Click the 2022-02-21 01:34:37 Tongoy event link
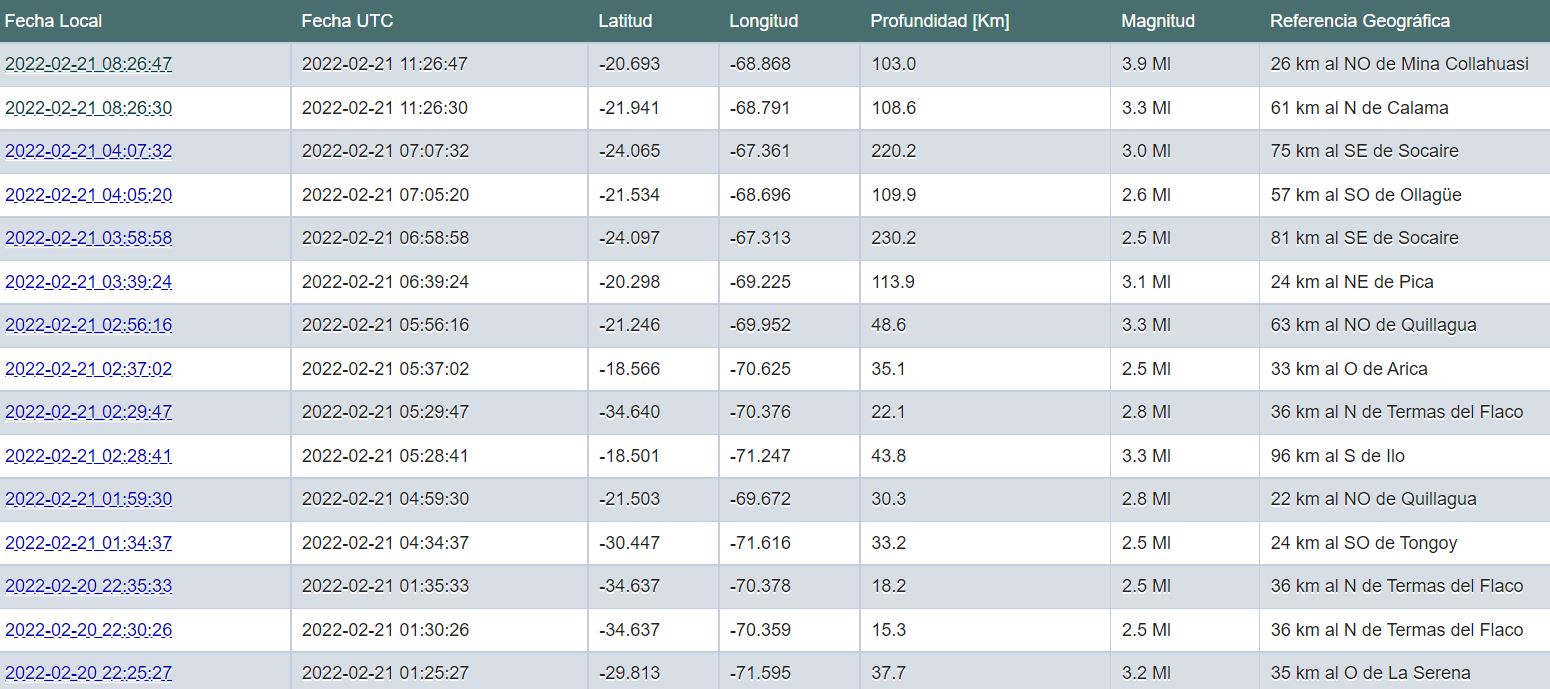 pyautogui.click(x=88, y=543)
